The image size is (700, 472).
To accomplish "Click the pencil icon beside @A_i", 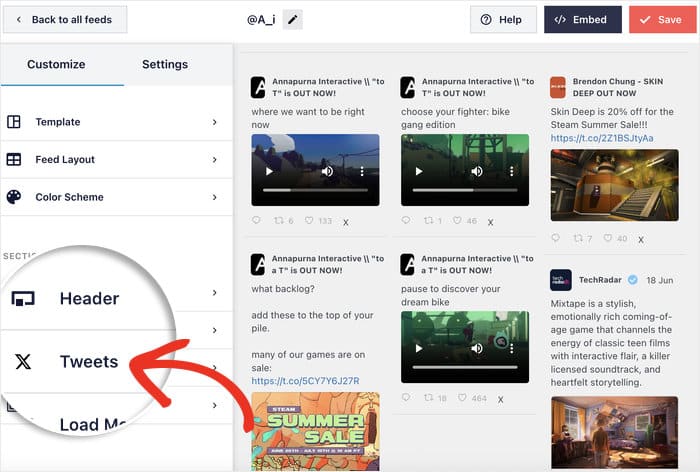I will pyautogui.click(x=292, y=20).
